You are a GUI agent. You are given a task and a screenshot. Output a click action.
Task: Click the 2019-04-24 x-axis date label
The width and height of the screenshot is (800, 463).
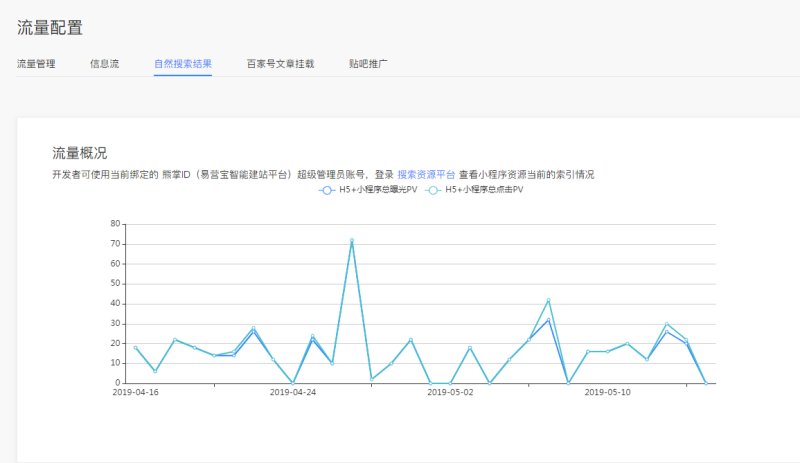point(292,393)
